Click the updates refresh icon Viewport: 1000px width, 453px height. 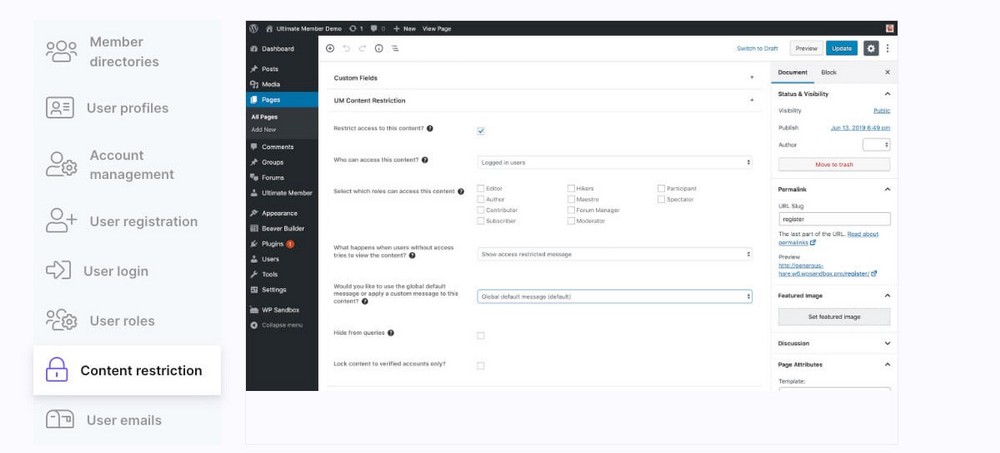(x=353, y=29)
